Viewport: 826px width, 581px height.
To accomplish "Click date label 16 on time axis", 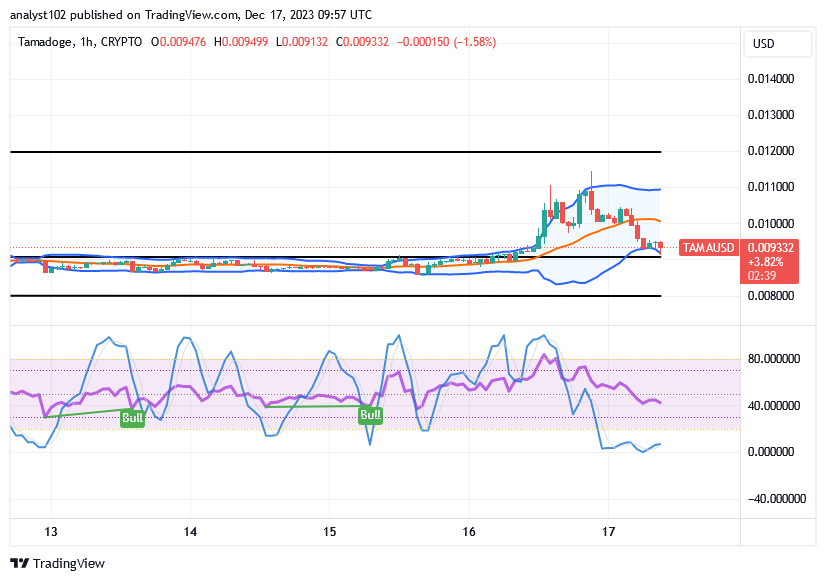I will click(x=468, y=531).
